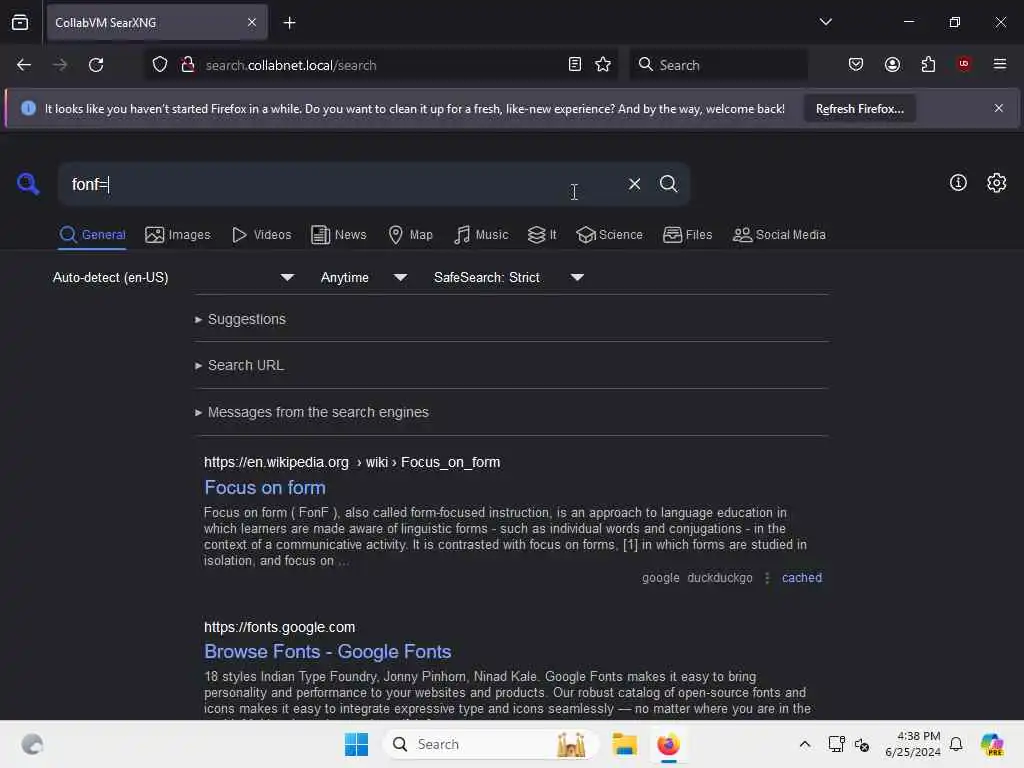The height and width of the screenshot is (768, 1024).
Task: Switch to the Map category
Action: pos(410,235)
